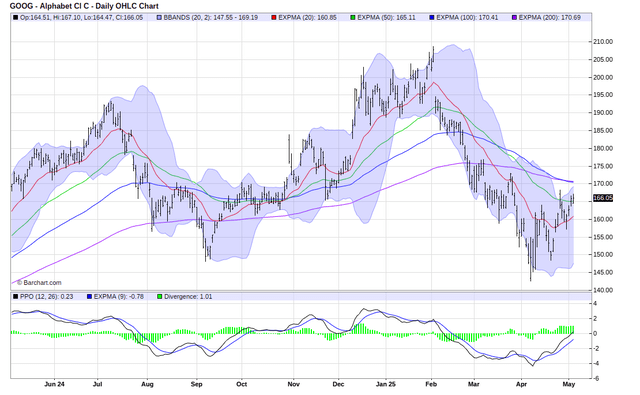Screen dimensions: 640x395
Task: Click the Apr date axis label
Action: [x=521, y=384]
